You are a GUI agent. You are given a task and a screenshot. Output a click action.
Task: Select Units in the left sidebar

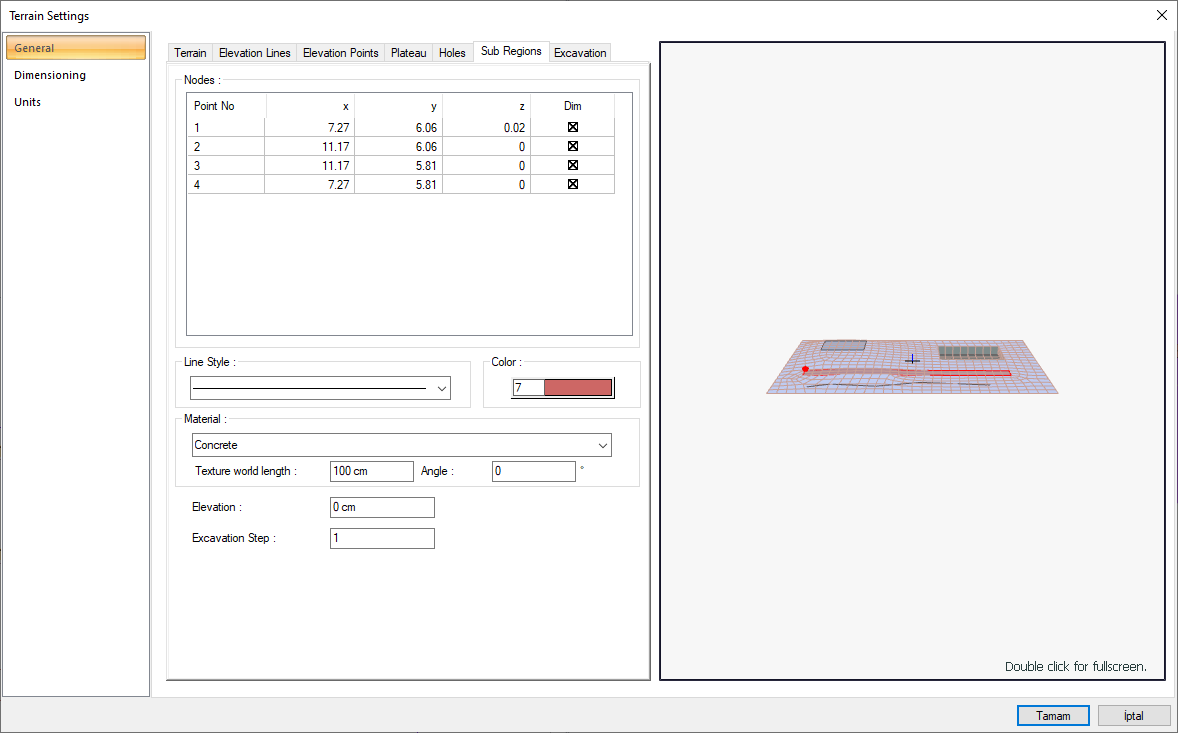(28, 102)
